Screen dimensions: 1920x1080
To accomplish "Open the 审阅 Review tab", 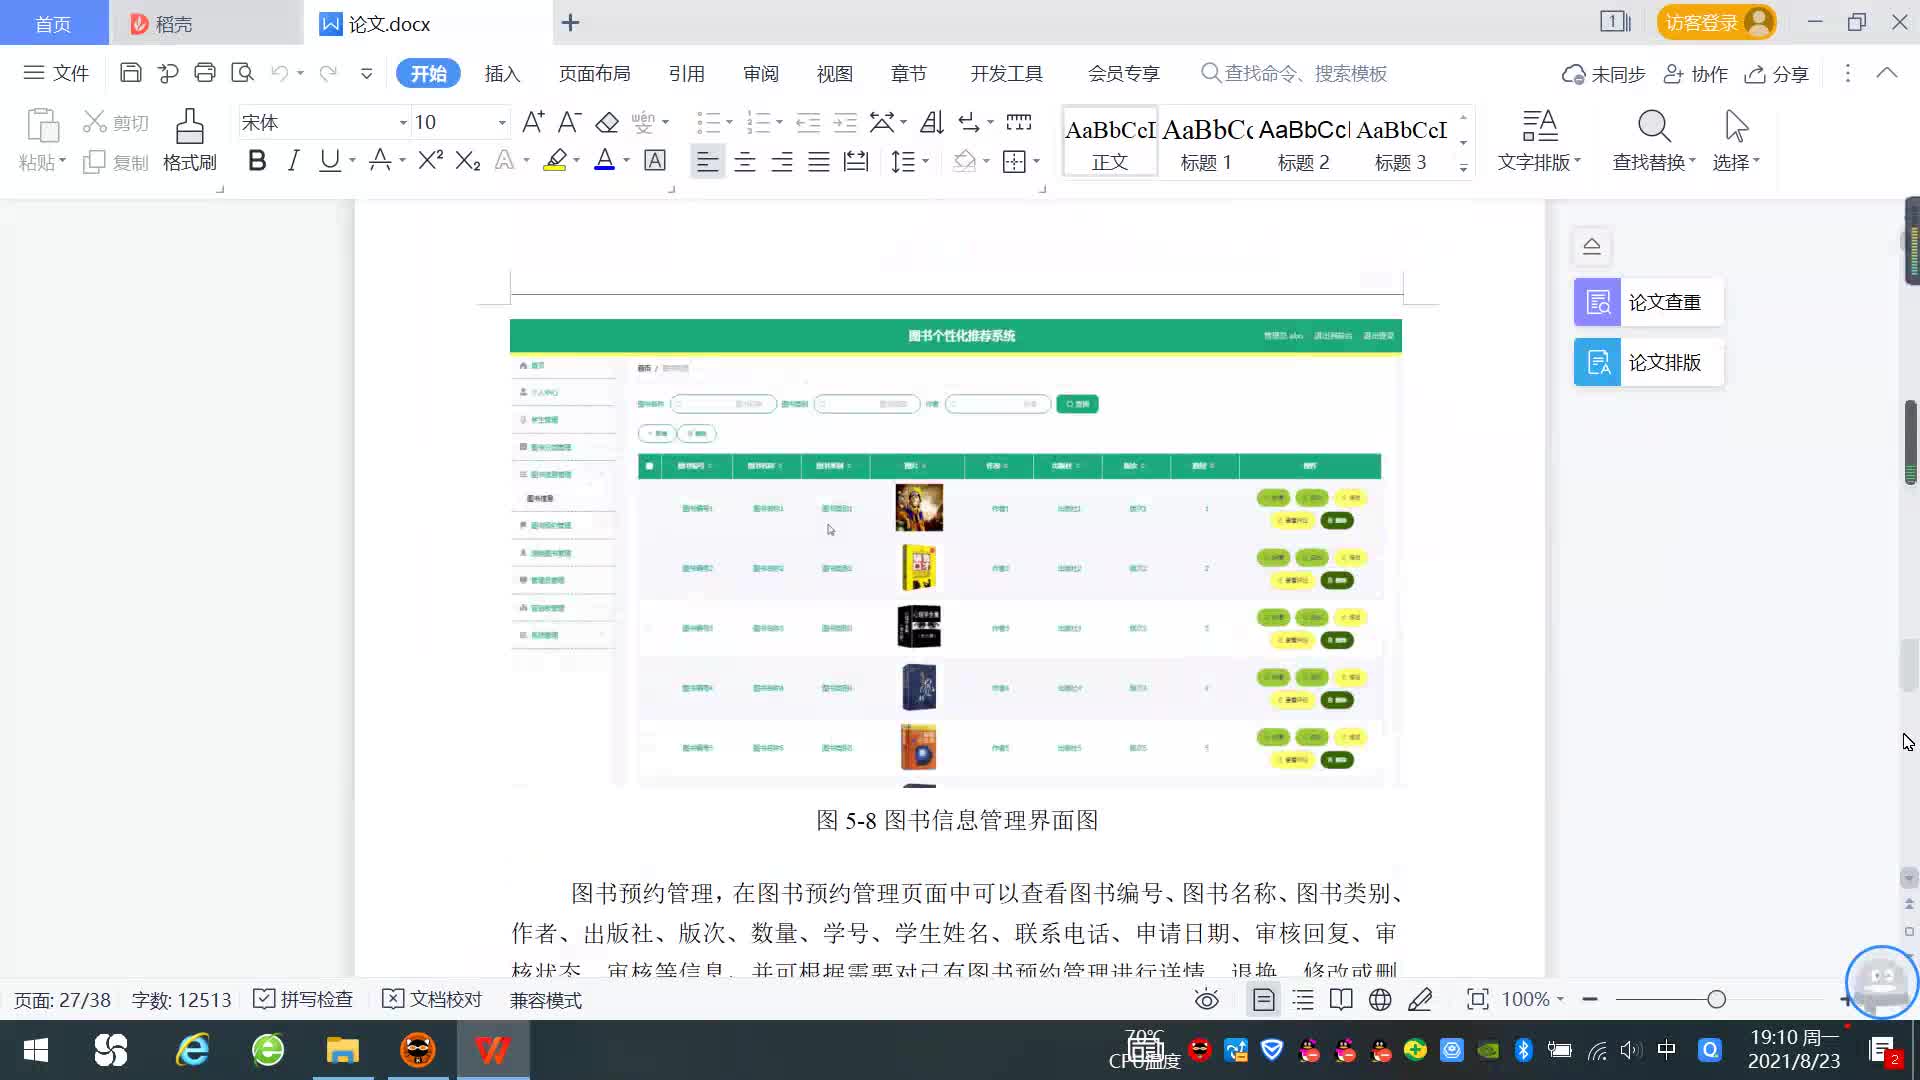I will click(x=760, y=74).
